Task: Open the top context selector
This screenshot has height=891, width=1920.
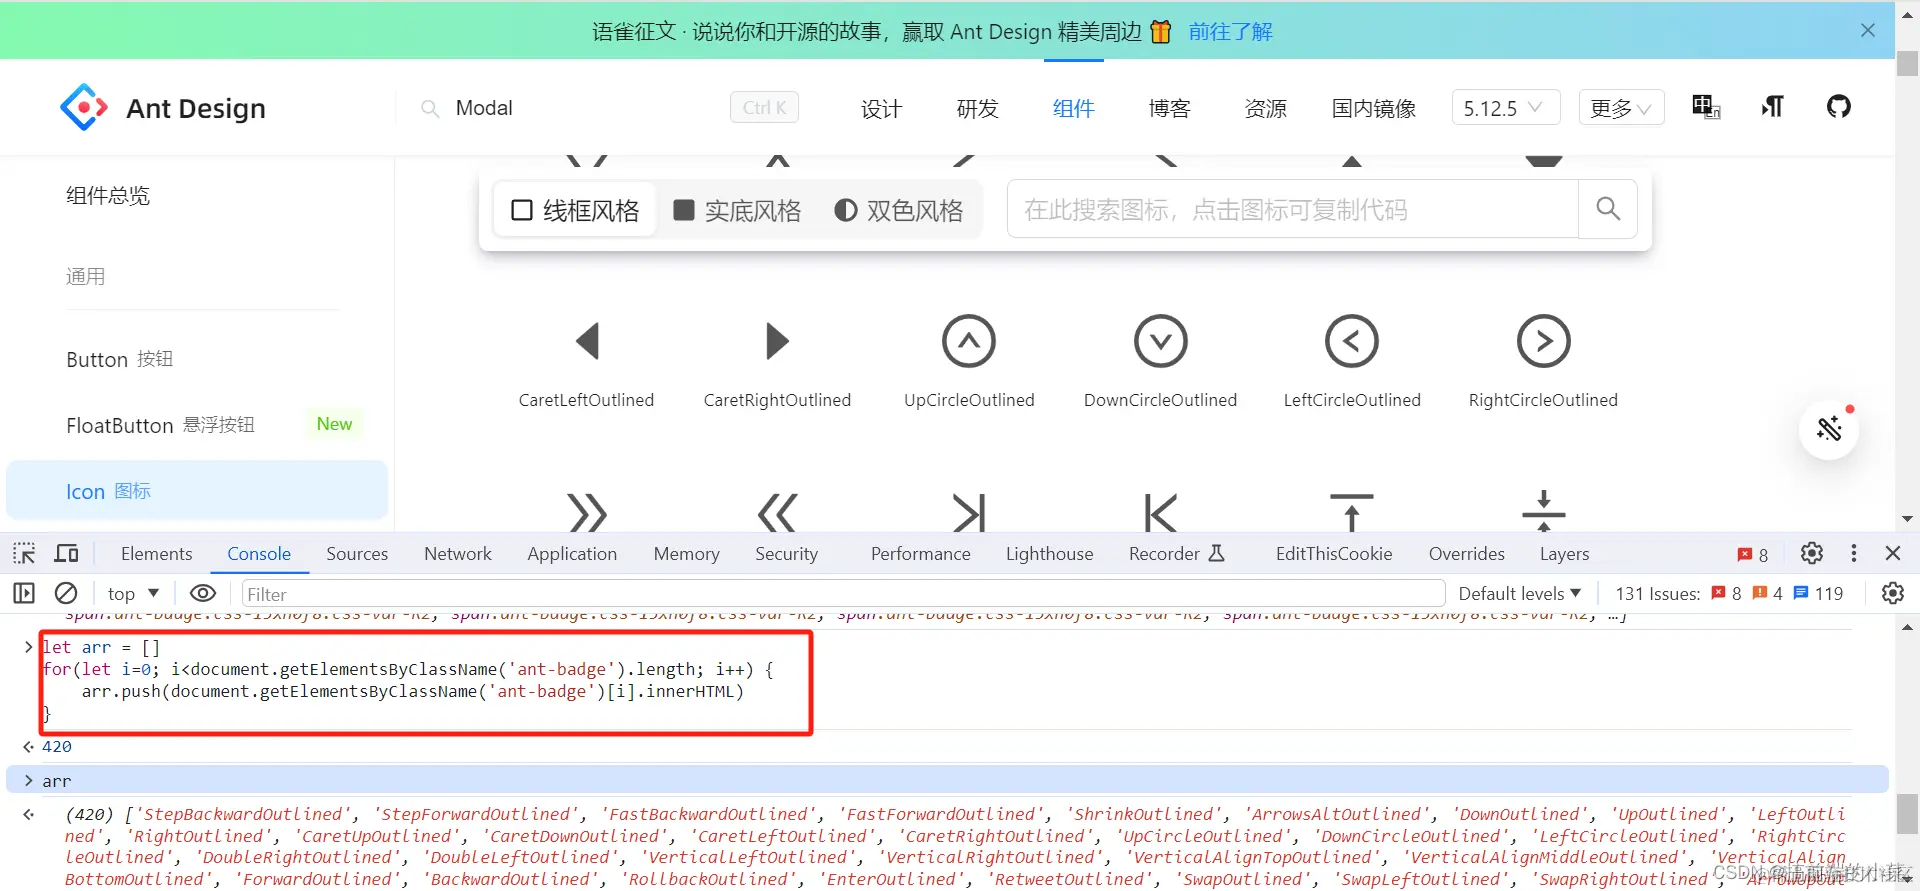Action: 133,593
